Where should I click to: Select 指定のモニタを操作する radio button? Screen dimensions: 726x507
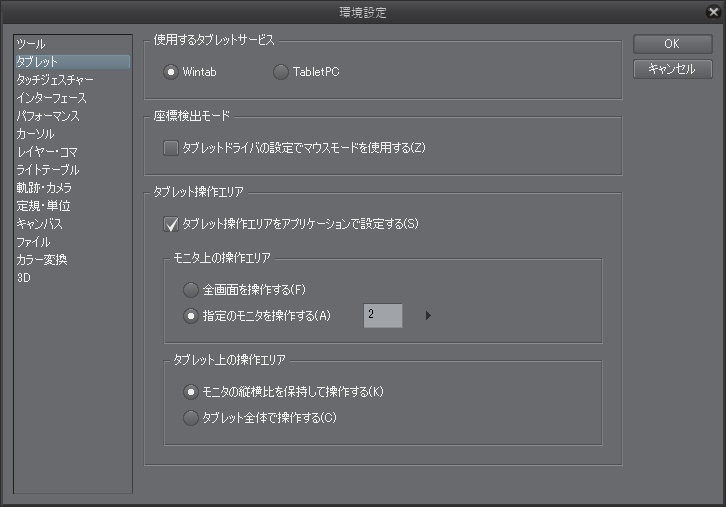[x=190, y=315]
